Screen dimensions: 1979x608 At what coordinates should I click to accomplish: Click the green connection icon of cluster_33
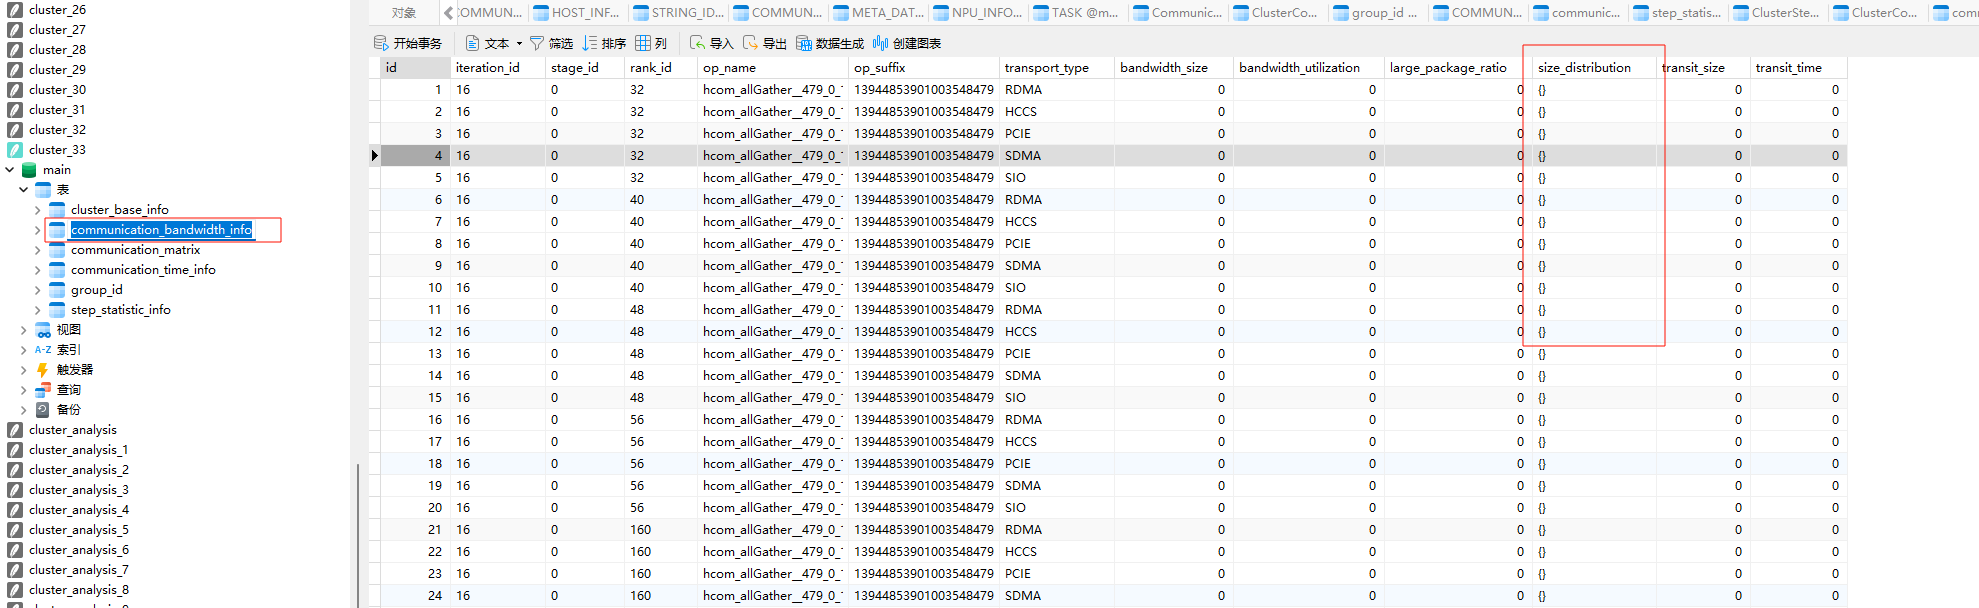click(x=15, y=150)
